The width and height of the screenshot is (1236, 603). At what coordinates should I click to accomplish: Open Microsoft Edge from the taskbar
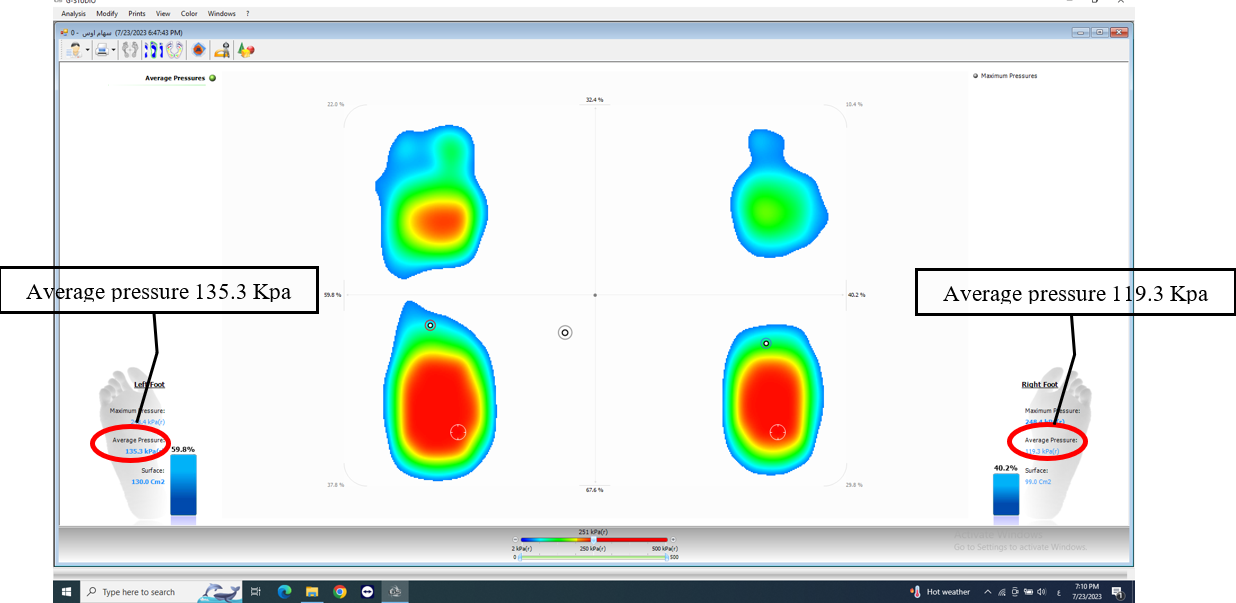click(x=283, y=591)
